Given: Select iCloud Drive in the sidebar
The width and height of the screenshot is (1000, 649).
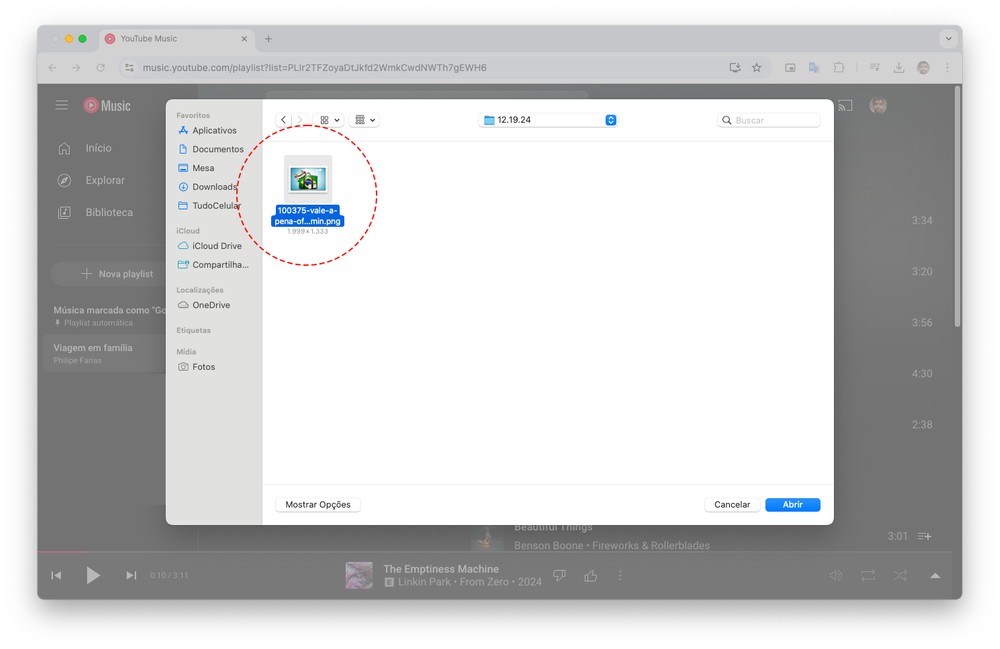Looking at the screenshot, I should pyautogui.click(x=216, y=246).
